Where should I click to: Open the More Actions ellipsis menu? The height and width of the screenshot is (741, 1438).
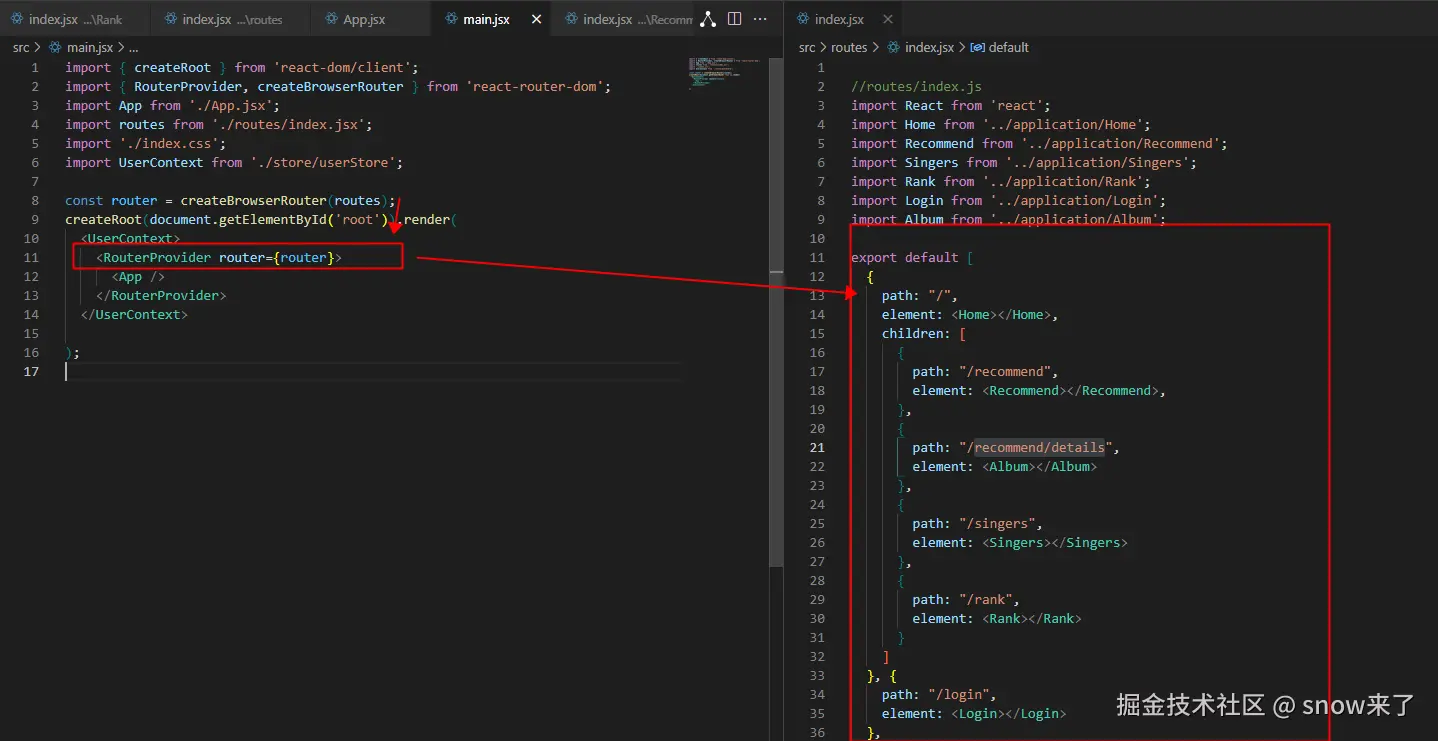[761, 19]
